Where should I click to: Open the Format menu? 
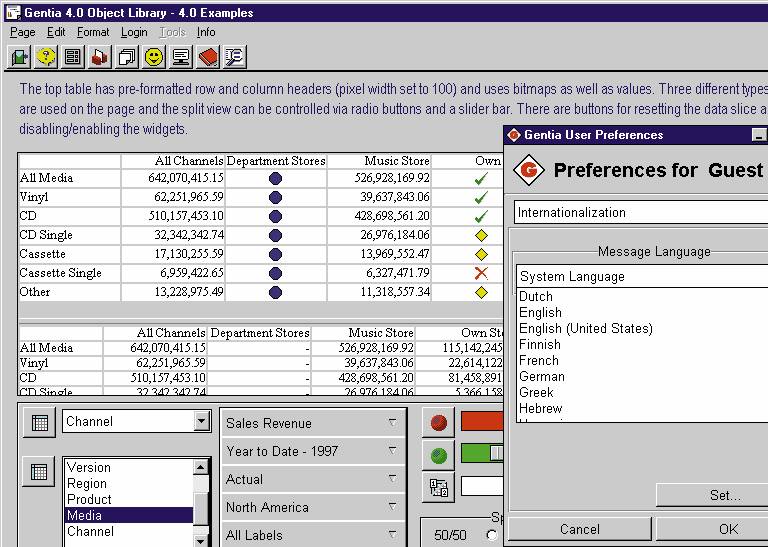pyautogui.click(x=93, y=32)
